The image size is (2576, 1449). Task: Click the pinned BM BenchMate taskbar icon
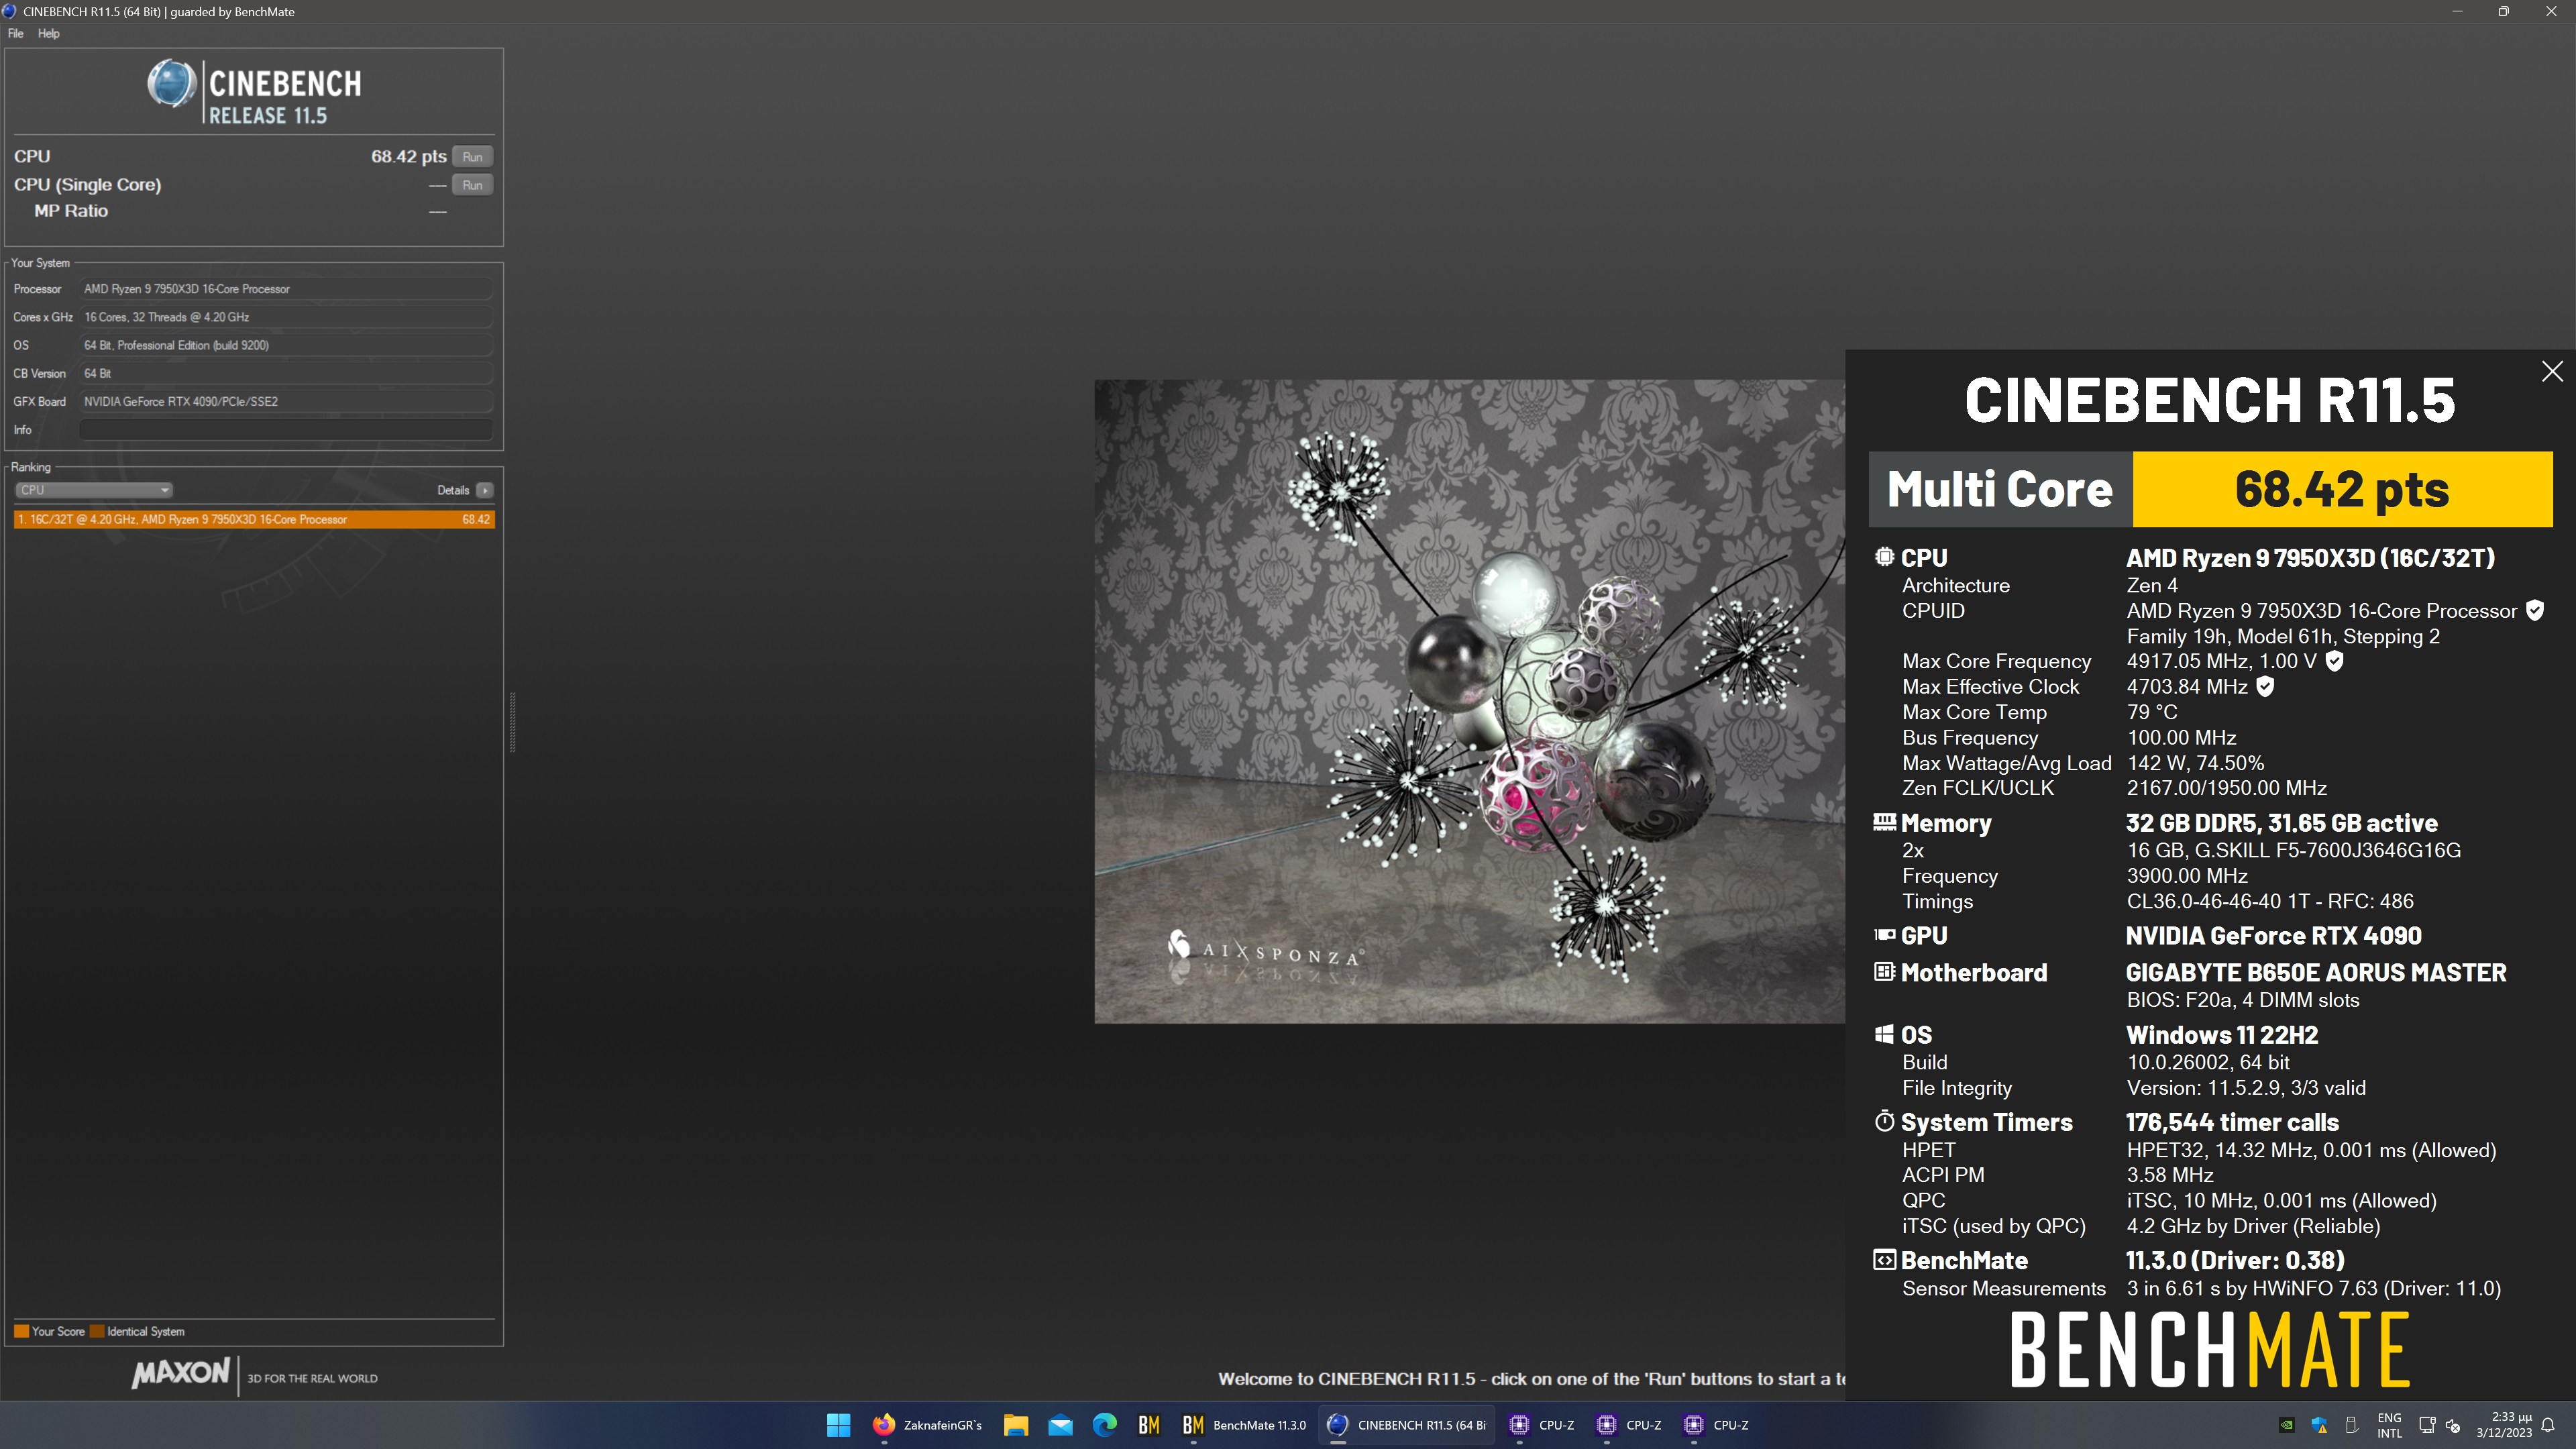(1149, 1425)
